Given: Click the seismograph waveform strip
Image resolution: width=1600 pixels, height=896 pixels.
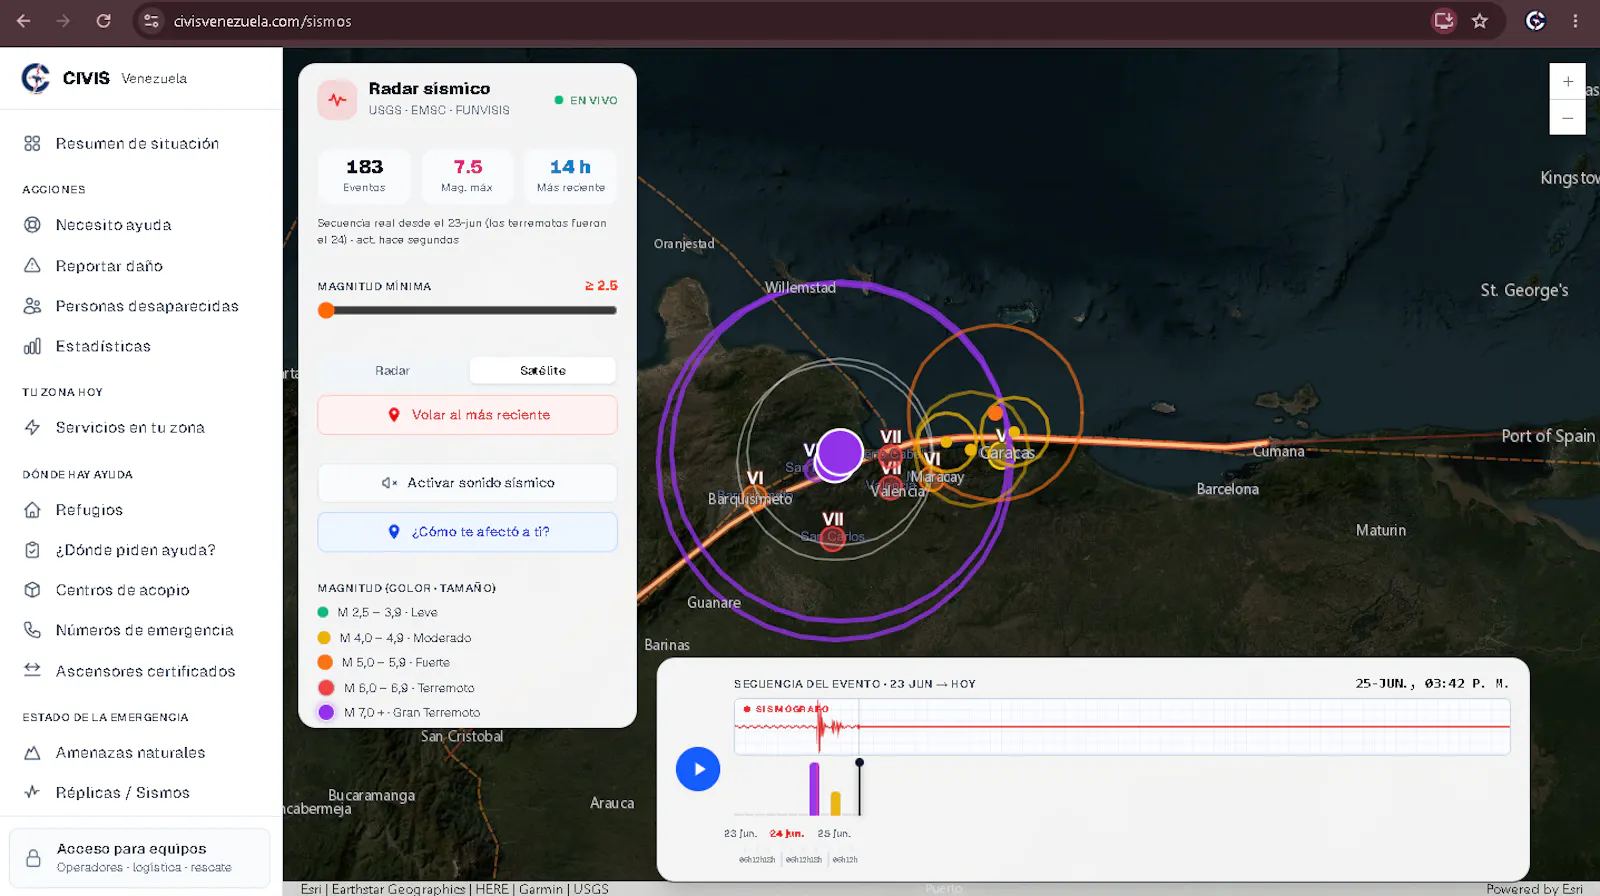Looking at the screenshot, I should pos(1122,727).
